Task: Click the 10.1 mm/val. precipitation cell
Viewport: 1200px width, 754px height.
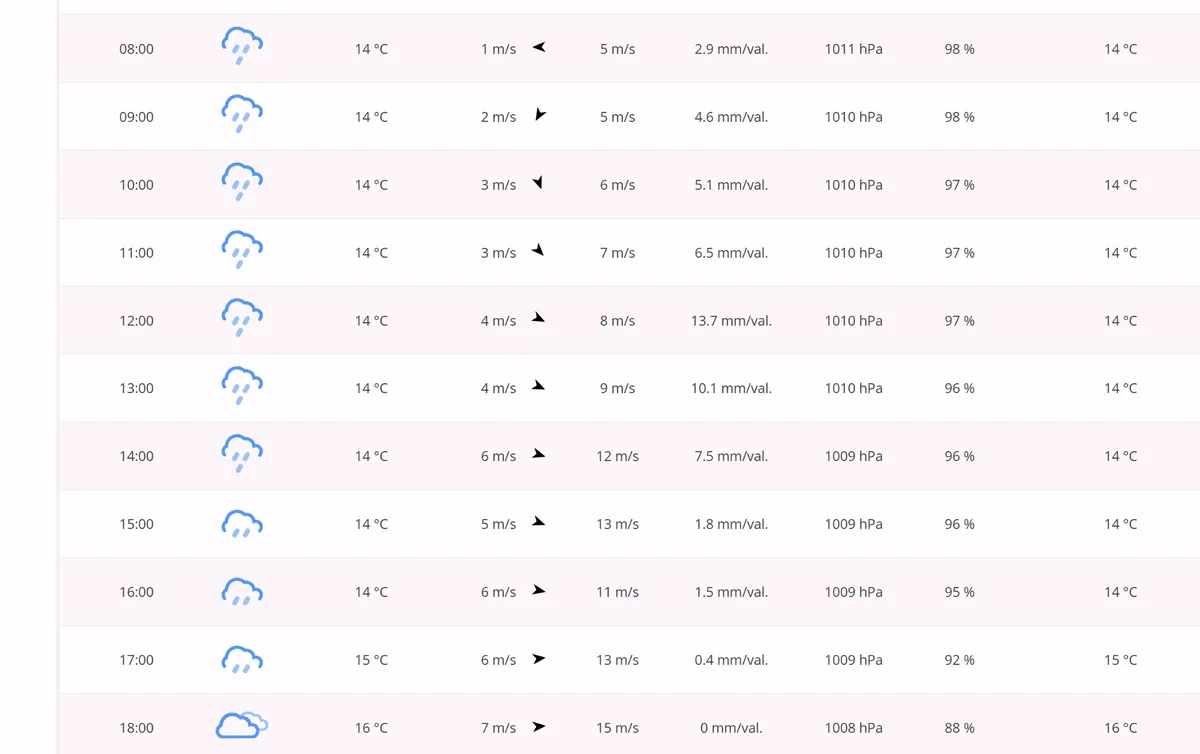Action: point(731,388)
